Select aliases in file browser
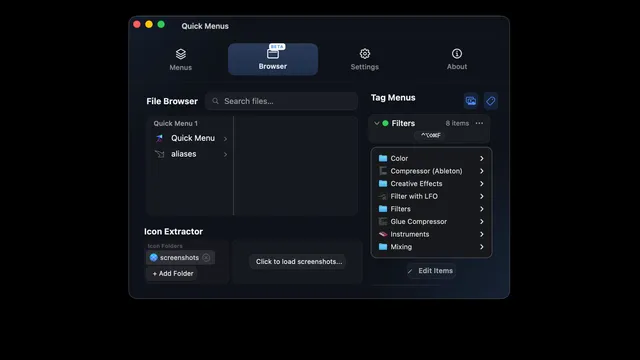The height and width of the screenshot is (360, 640). 191,154
